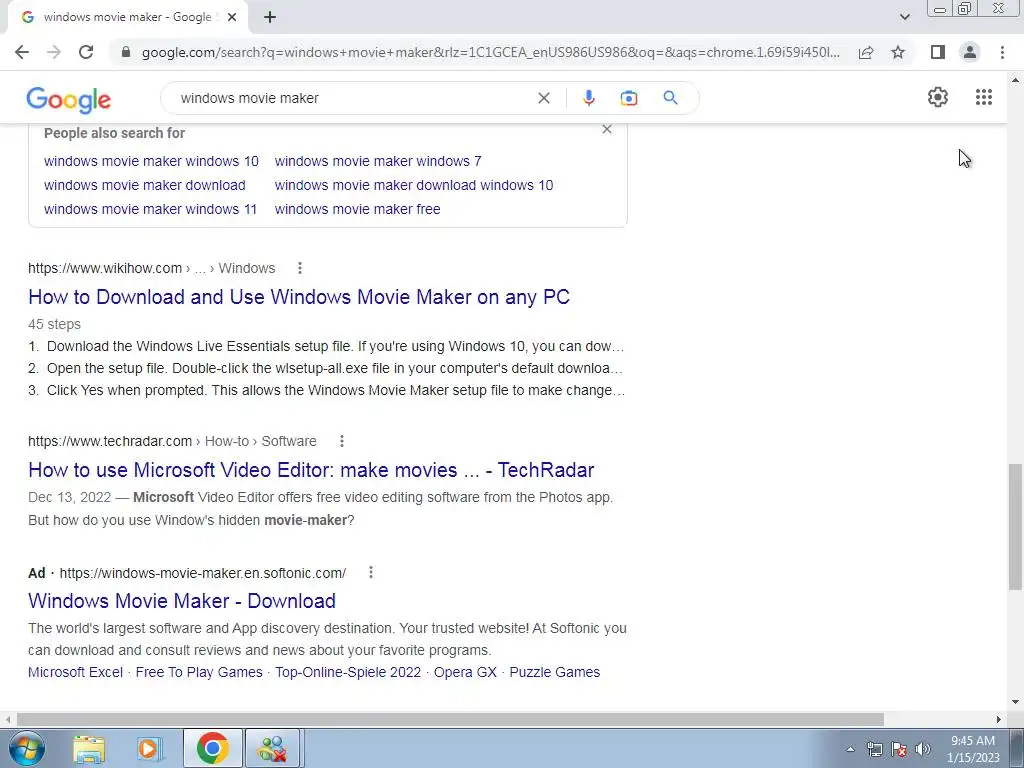Clear the search box text
This screenshot has height=768, width=1024.
[x=543, y=98]
